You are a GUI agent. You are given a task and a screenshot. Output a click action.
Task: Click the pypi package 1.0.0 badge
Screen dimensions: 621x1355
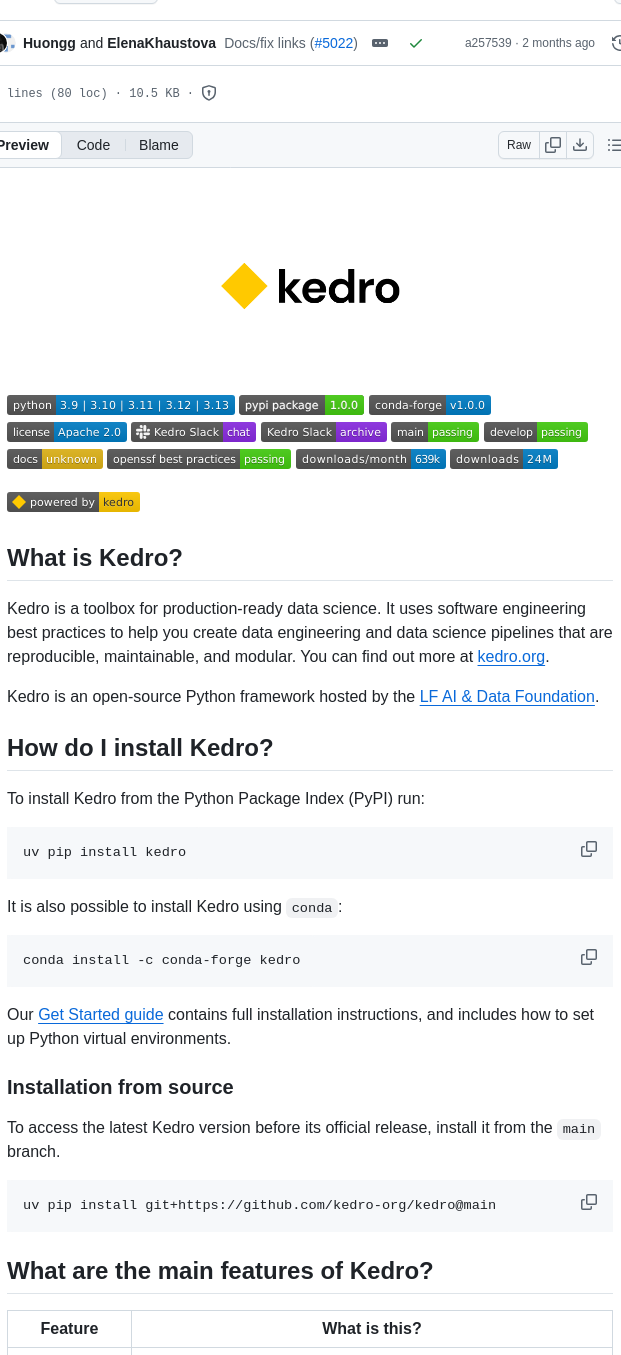coord(302,405)
